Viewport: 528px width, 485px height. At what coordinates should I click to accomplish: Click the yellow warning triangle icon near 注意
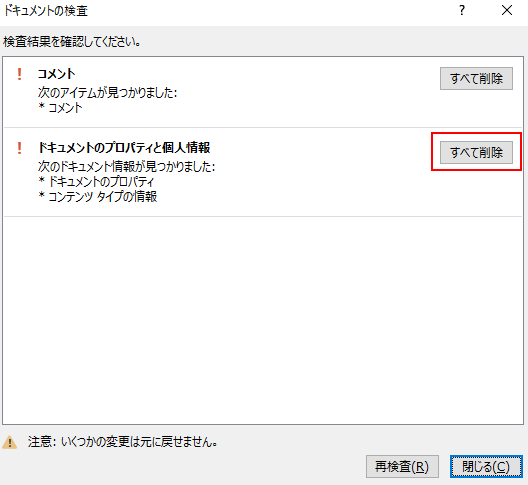(9, 442)
